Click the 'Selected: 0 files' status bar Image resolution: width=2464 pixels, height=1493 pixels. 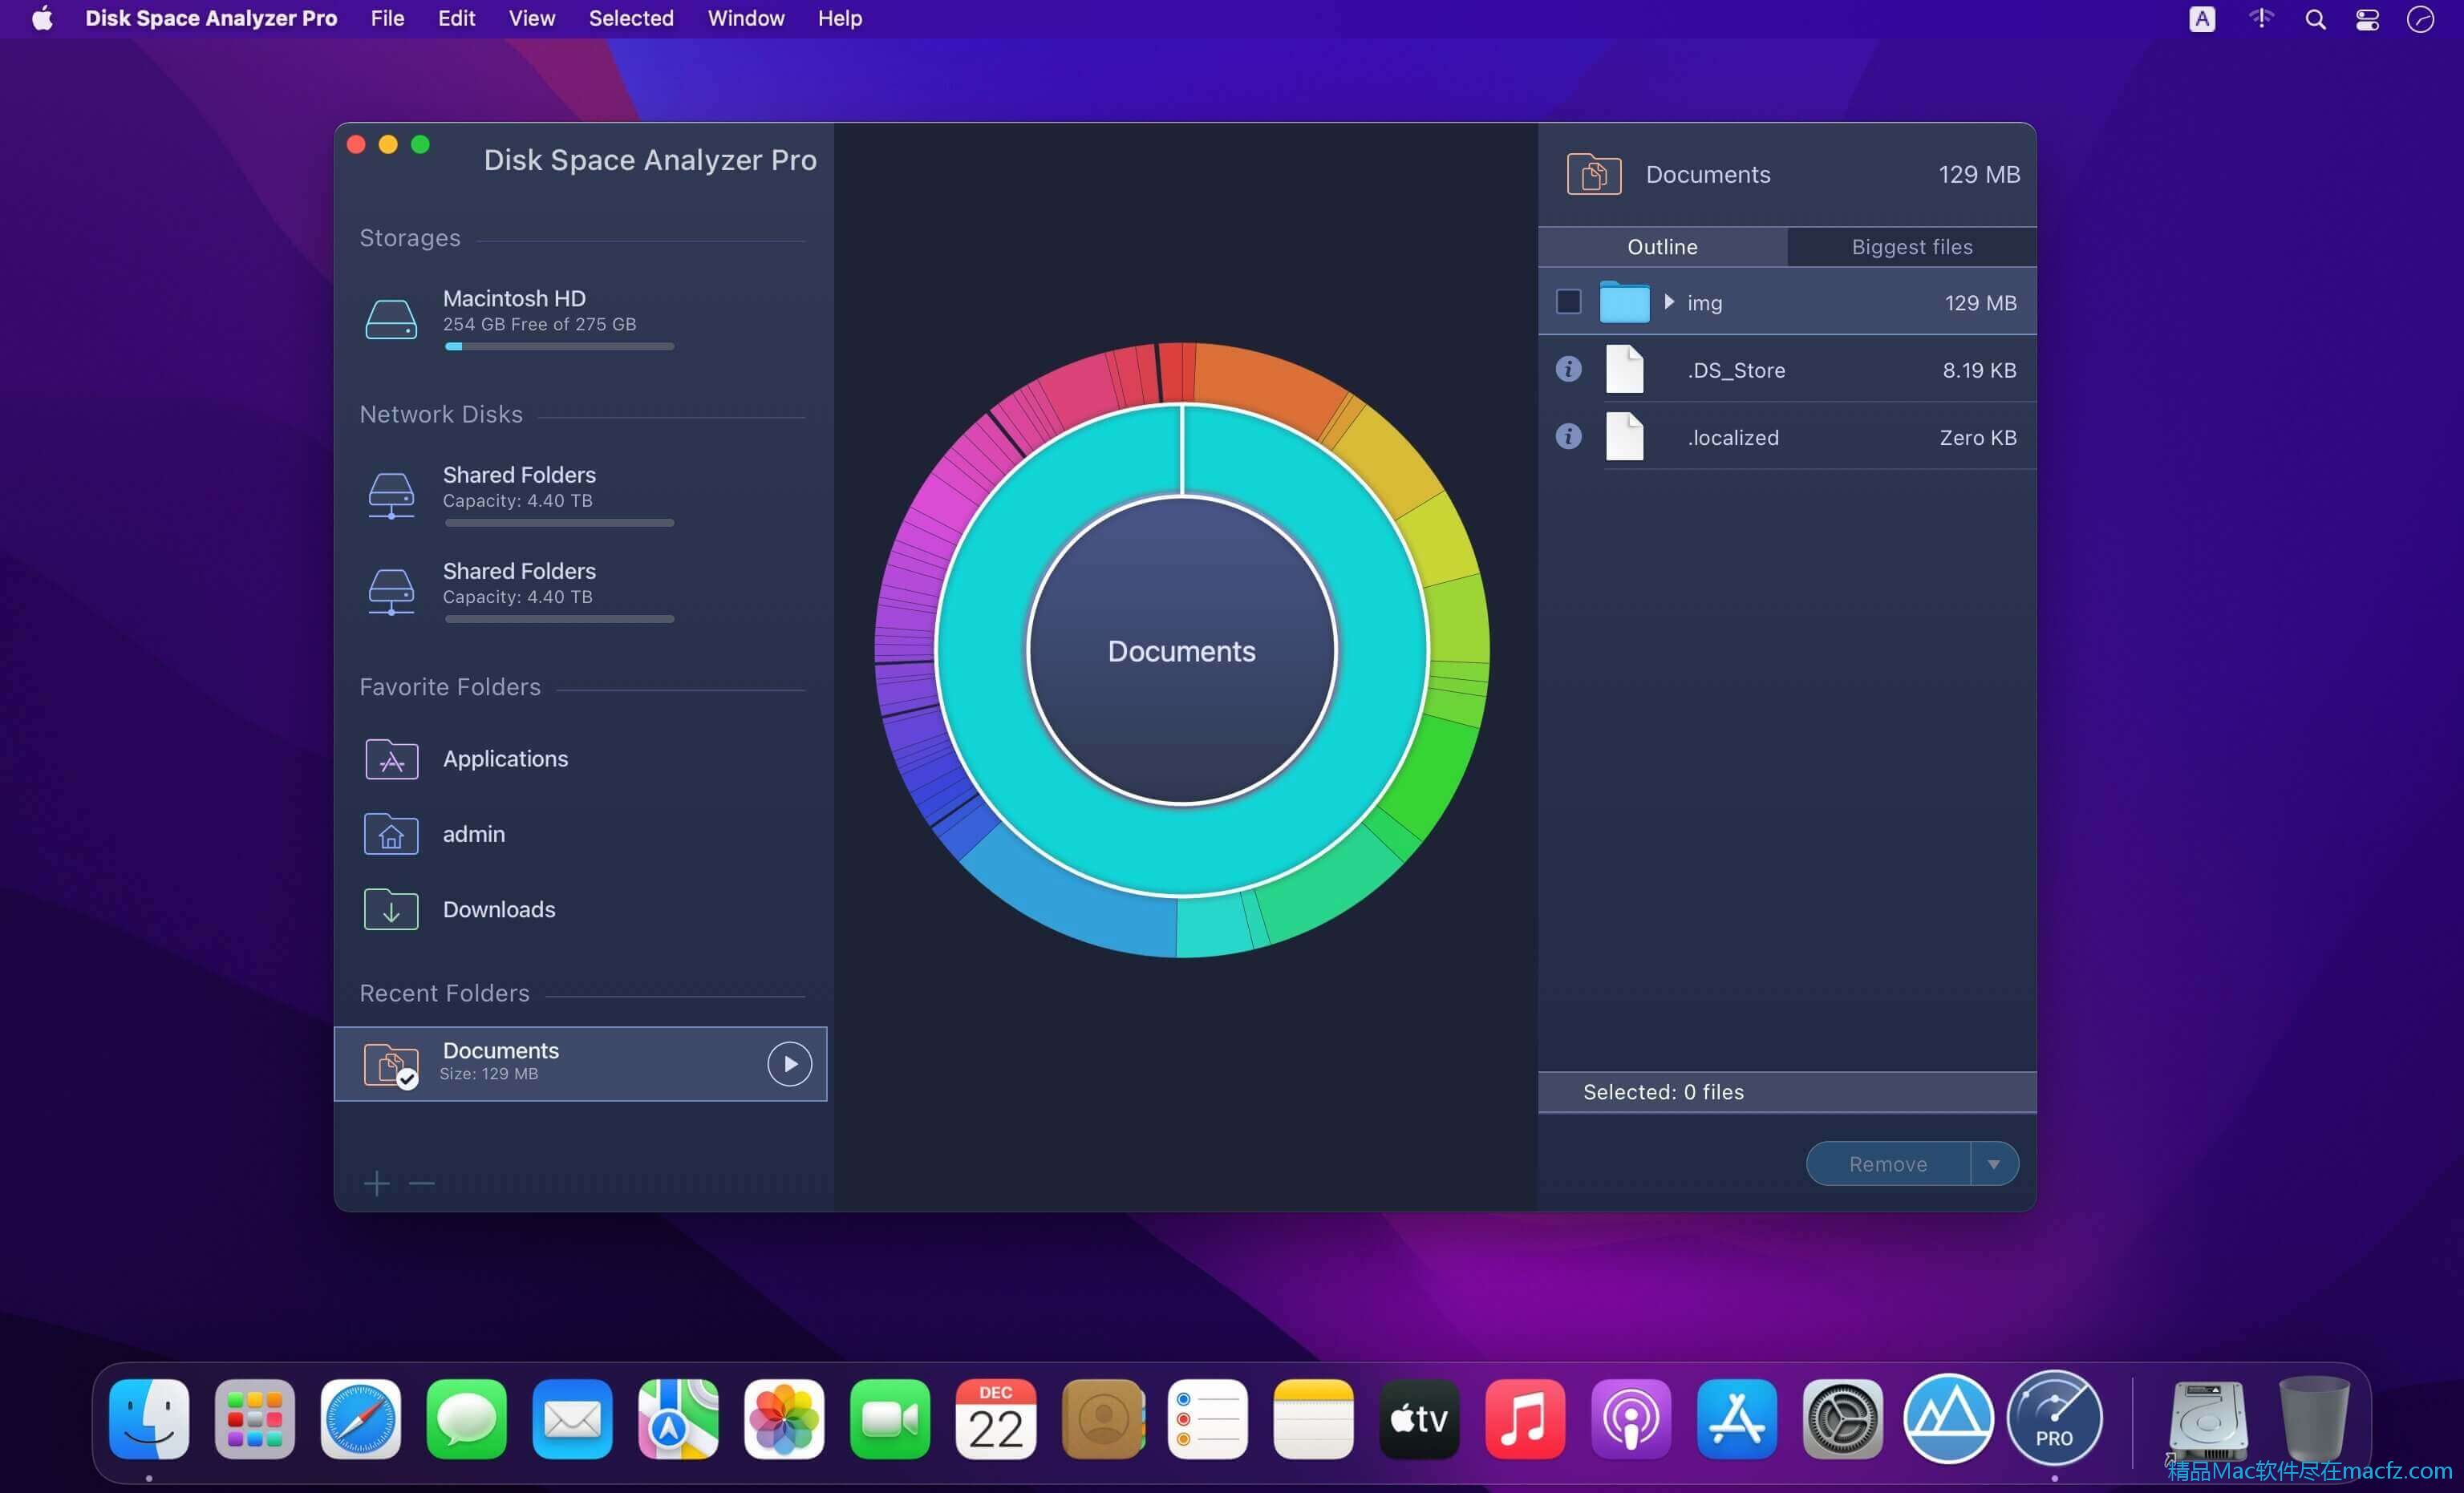coord(1787,1092)
